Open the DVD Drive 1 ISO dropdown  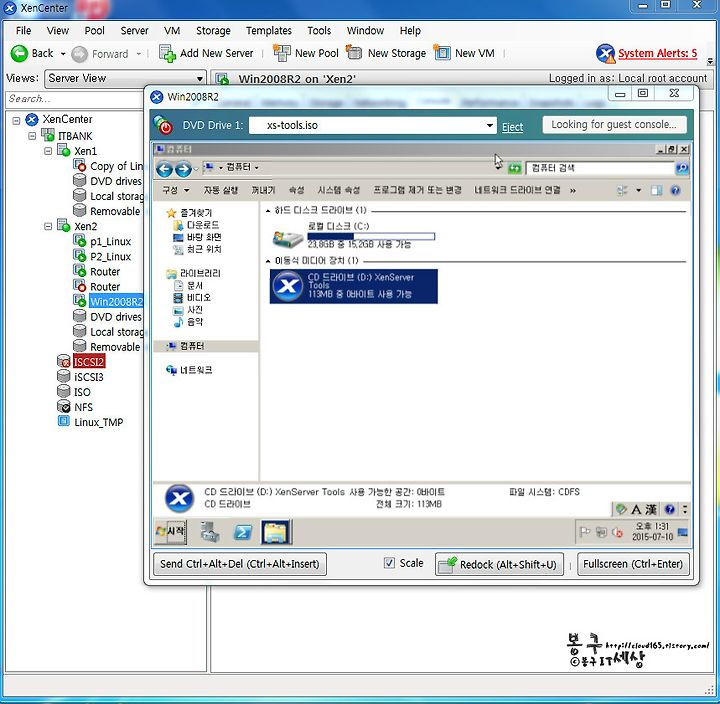point(489,125)
